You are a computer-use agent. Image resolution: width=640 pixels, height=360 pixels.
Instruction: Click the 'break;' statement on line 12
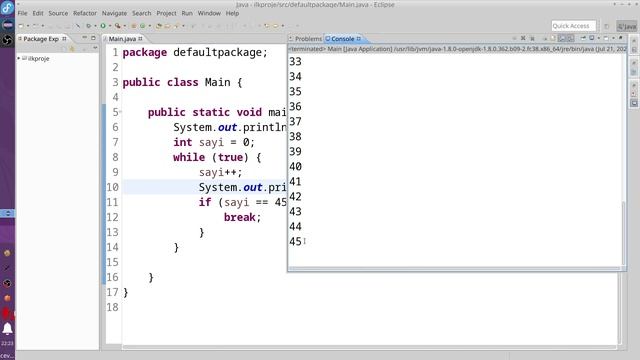pos(242,217)
